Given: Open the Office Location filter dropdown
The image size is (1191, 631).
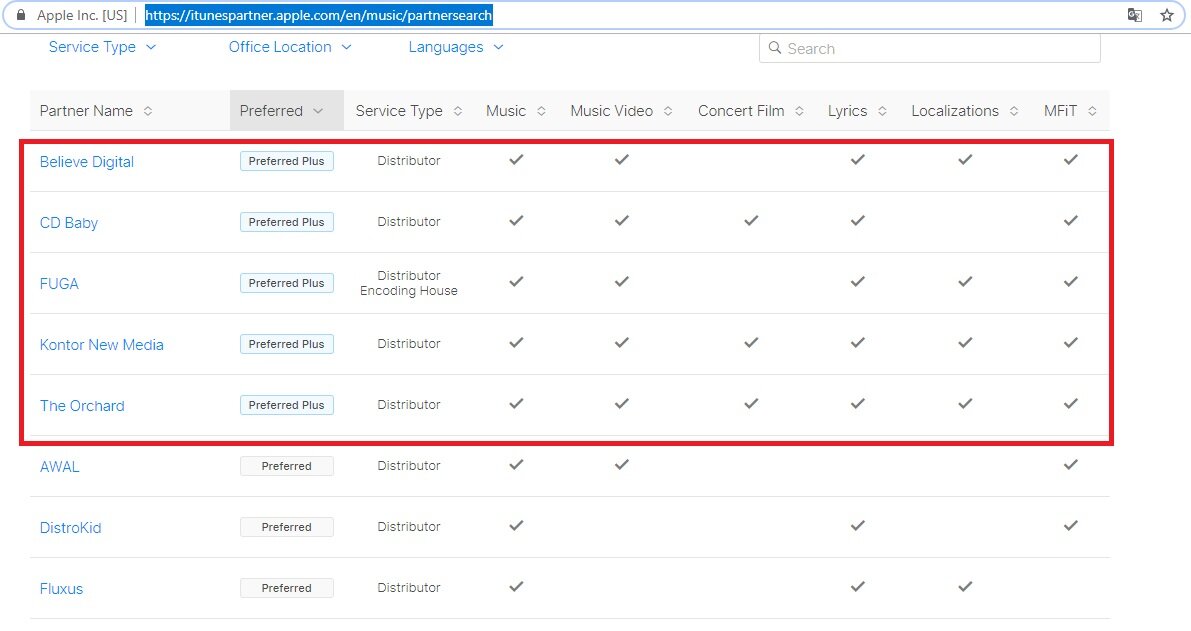Looking at the screenshot, I should point(290,47).
